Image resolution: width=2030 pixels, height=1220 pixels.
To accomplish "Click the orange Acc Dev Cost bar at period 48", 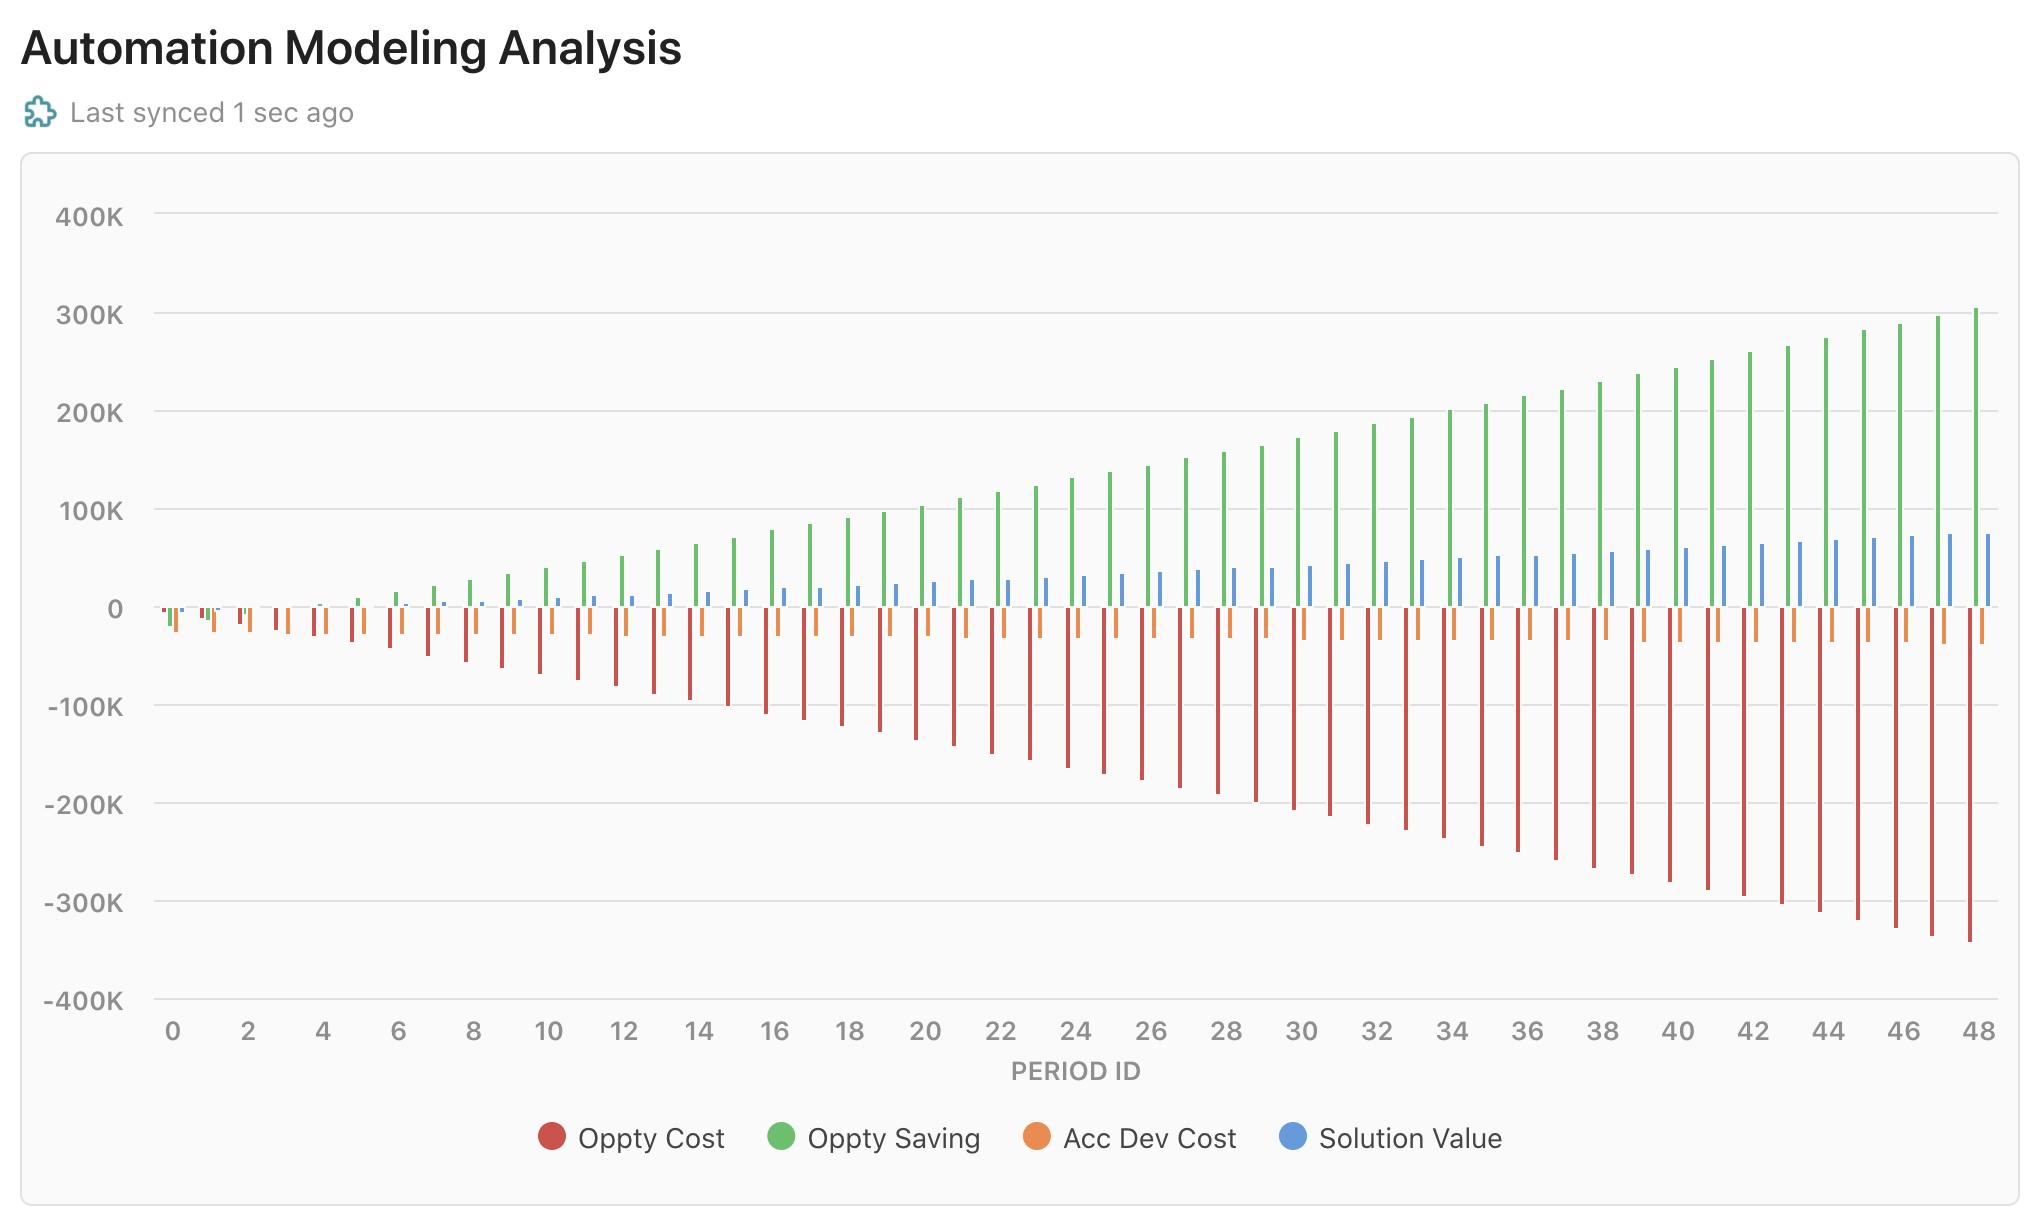I will coord(1982,625).
